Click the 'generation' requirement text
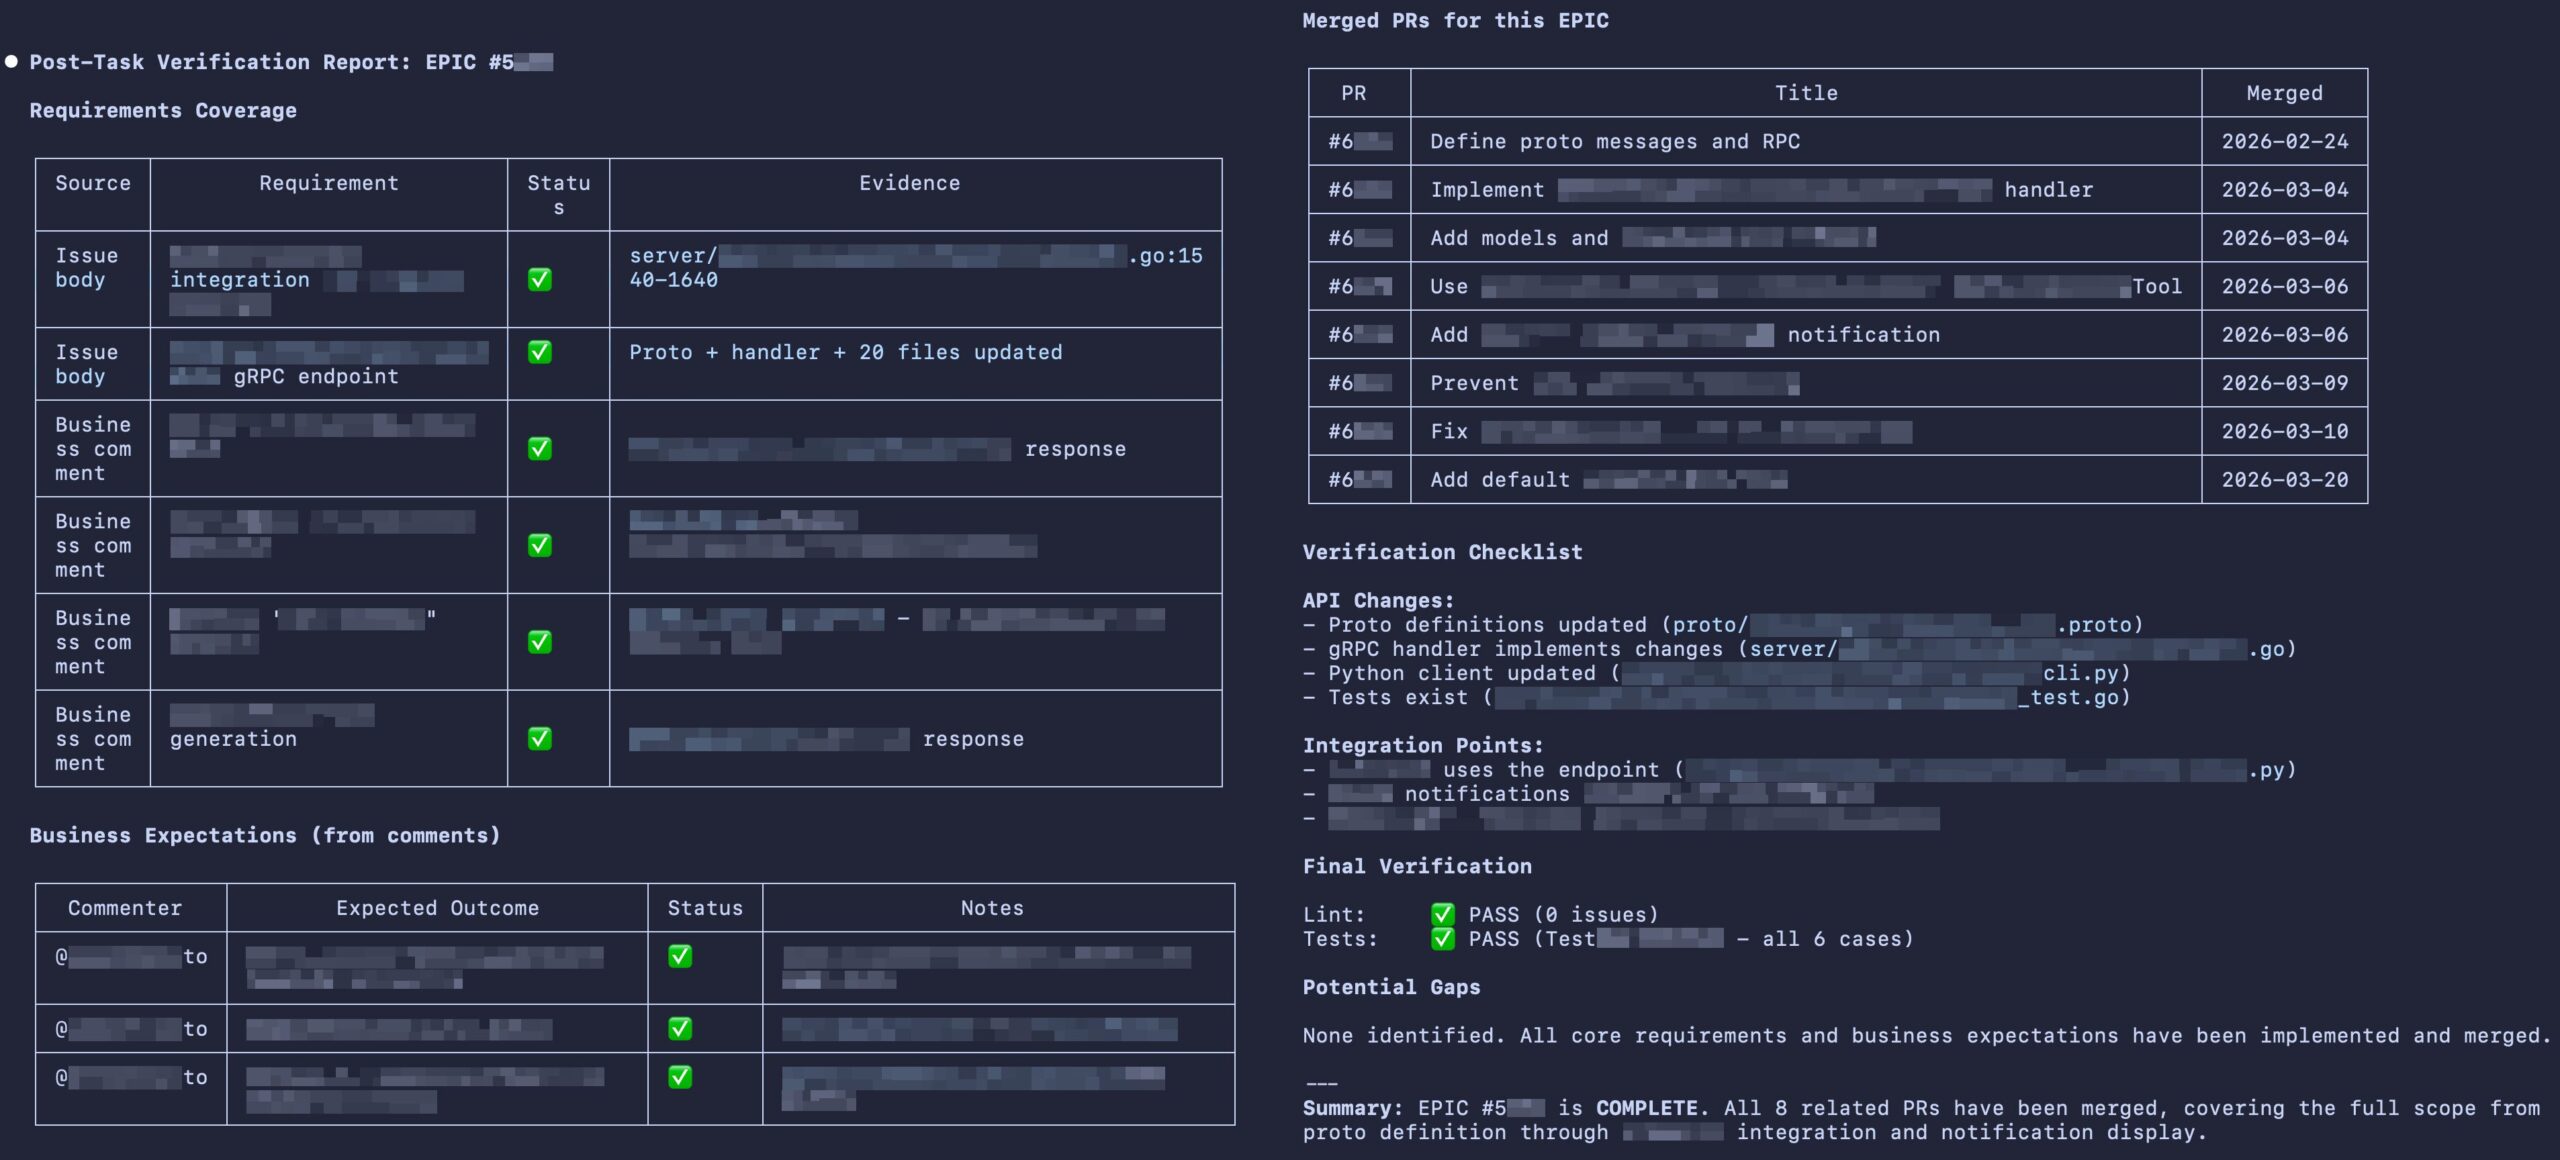Viewport: 2560px width, 1160px height. 233,739
